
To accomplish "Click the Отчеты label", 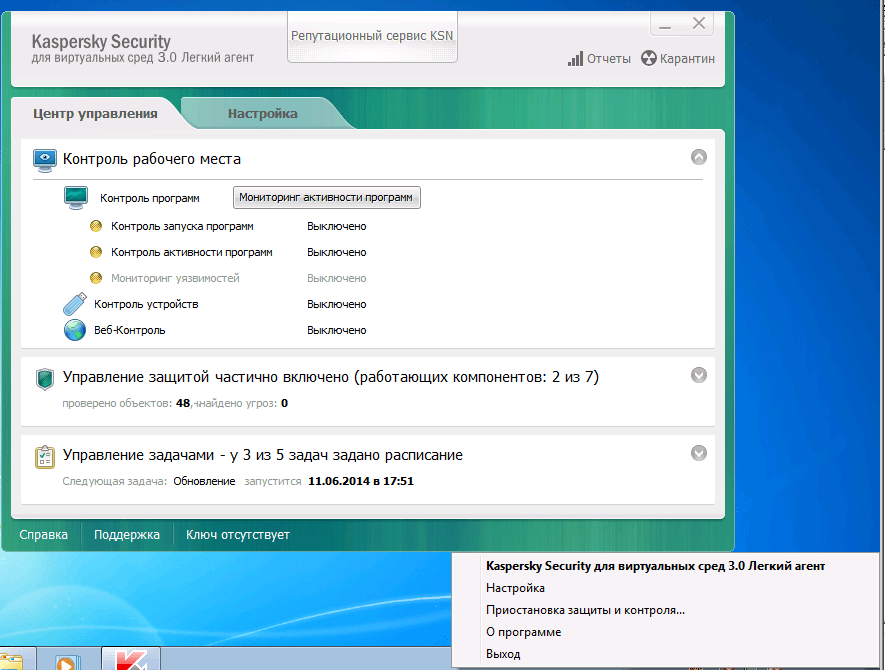I will click(x=608, y=59).
